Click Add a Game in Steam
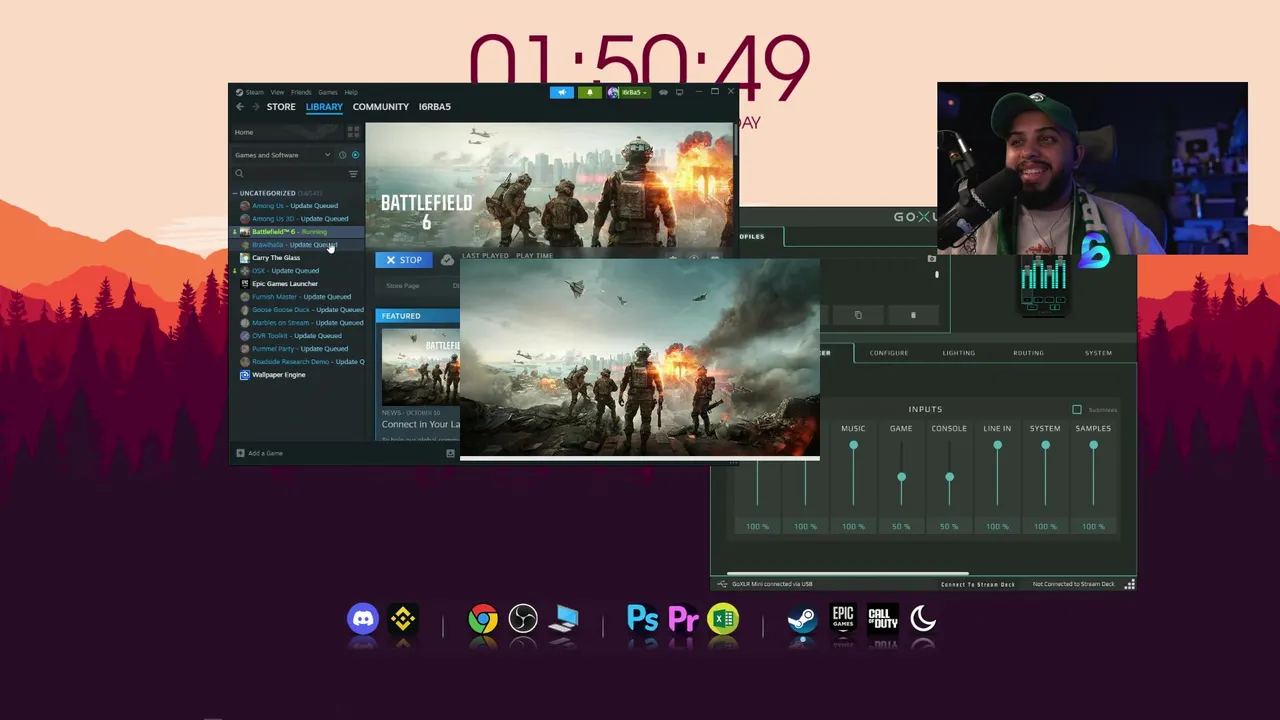This screenshot has height=720, width=1280. (x=260, y=453)
